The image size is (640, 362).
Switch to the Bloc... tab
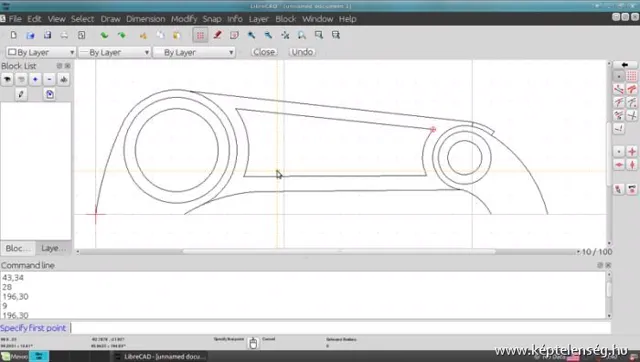18,248
